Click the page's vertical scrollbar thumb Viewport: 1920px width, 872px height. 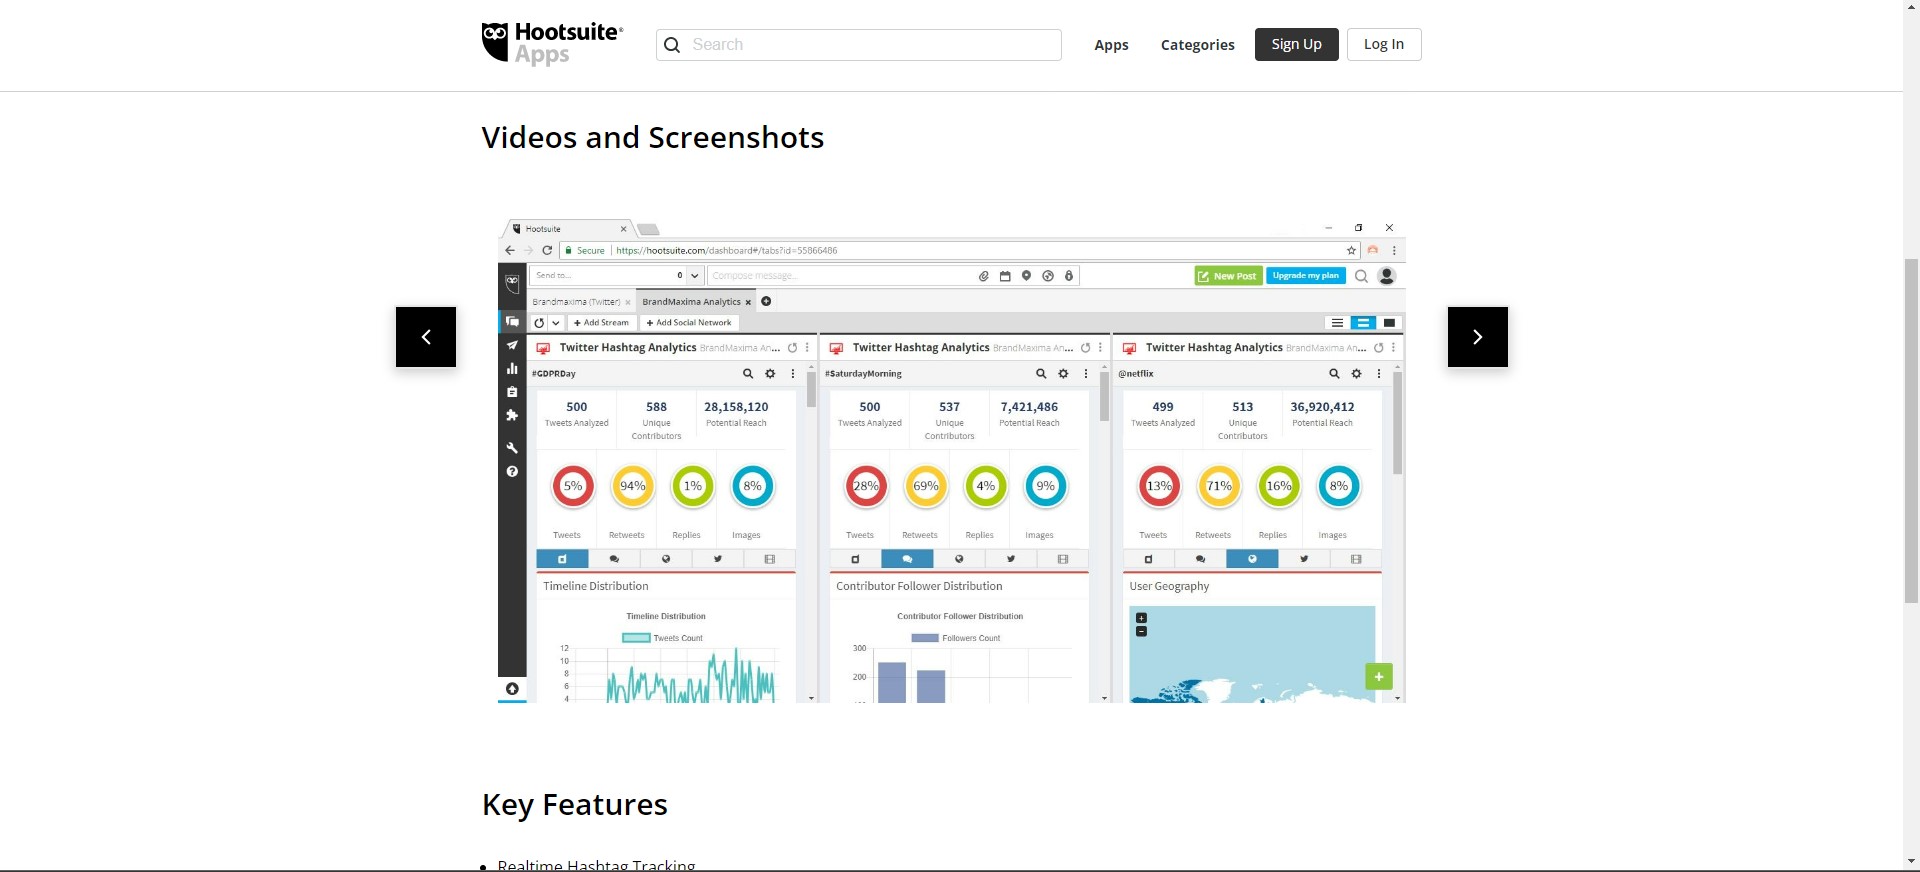pos(1911,430)
